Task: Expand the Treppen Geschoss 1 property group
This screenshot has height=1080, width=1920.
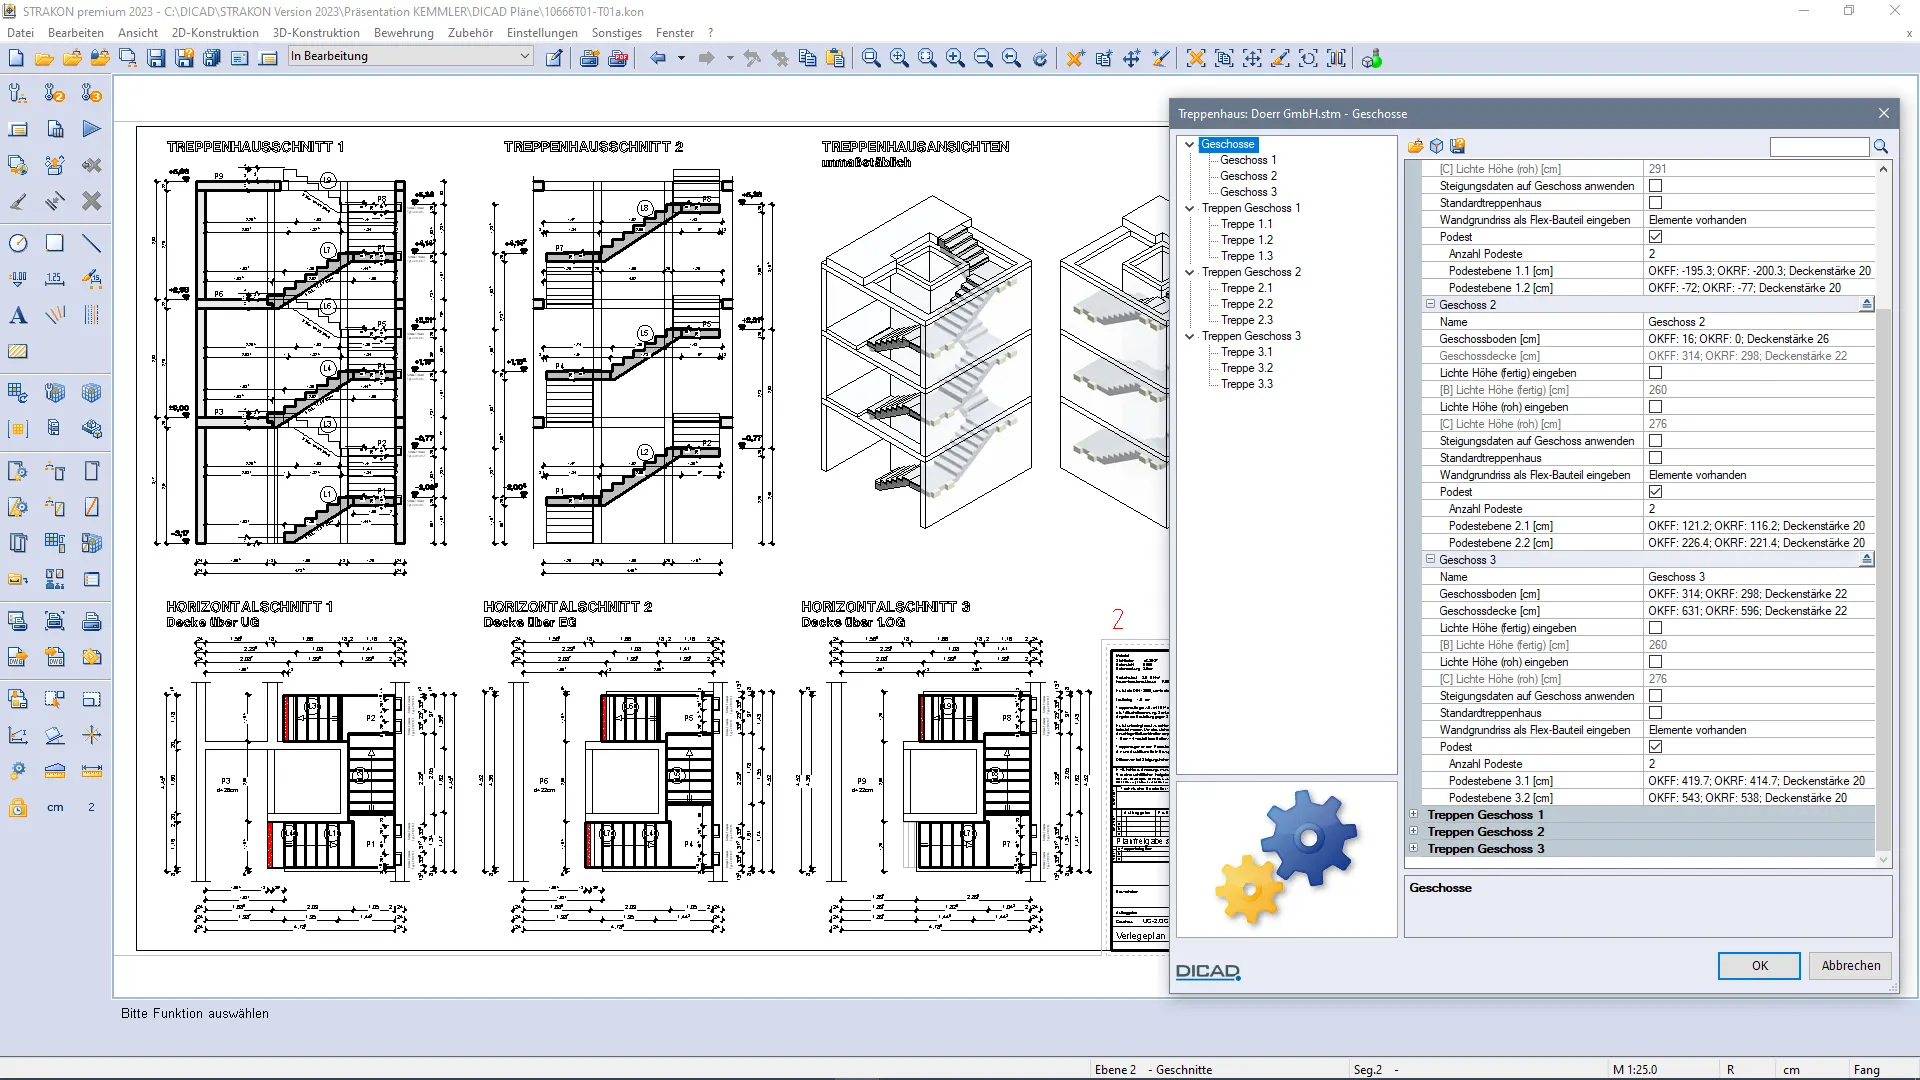Action: pos(1414,815)
